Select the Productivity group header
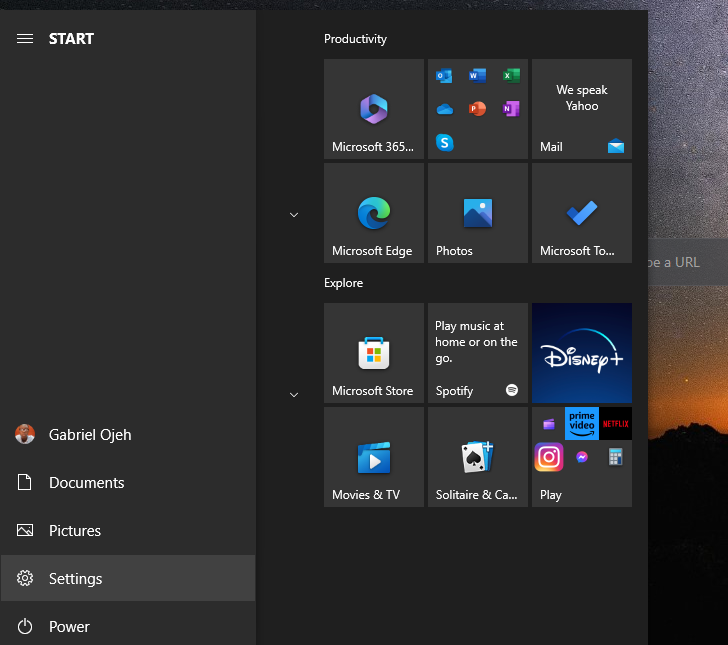This screenshot has width=728, height=645. (x=355, y=39)
